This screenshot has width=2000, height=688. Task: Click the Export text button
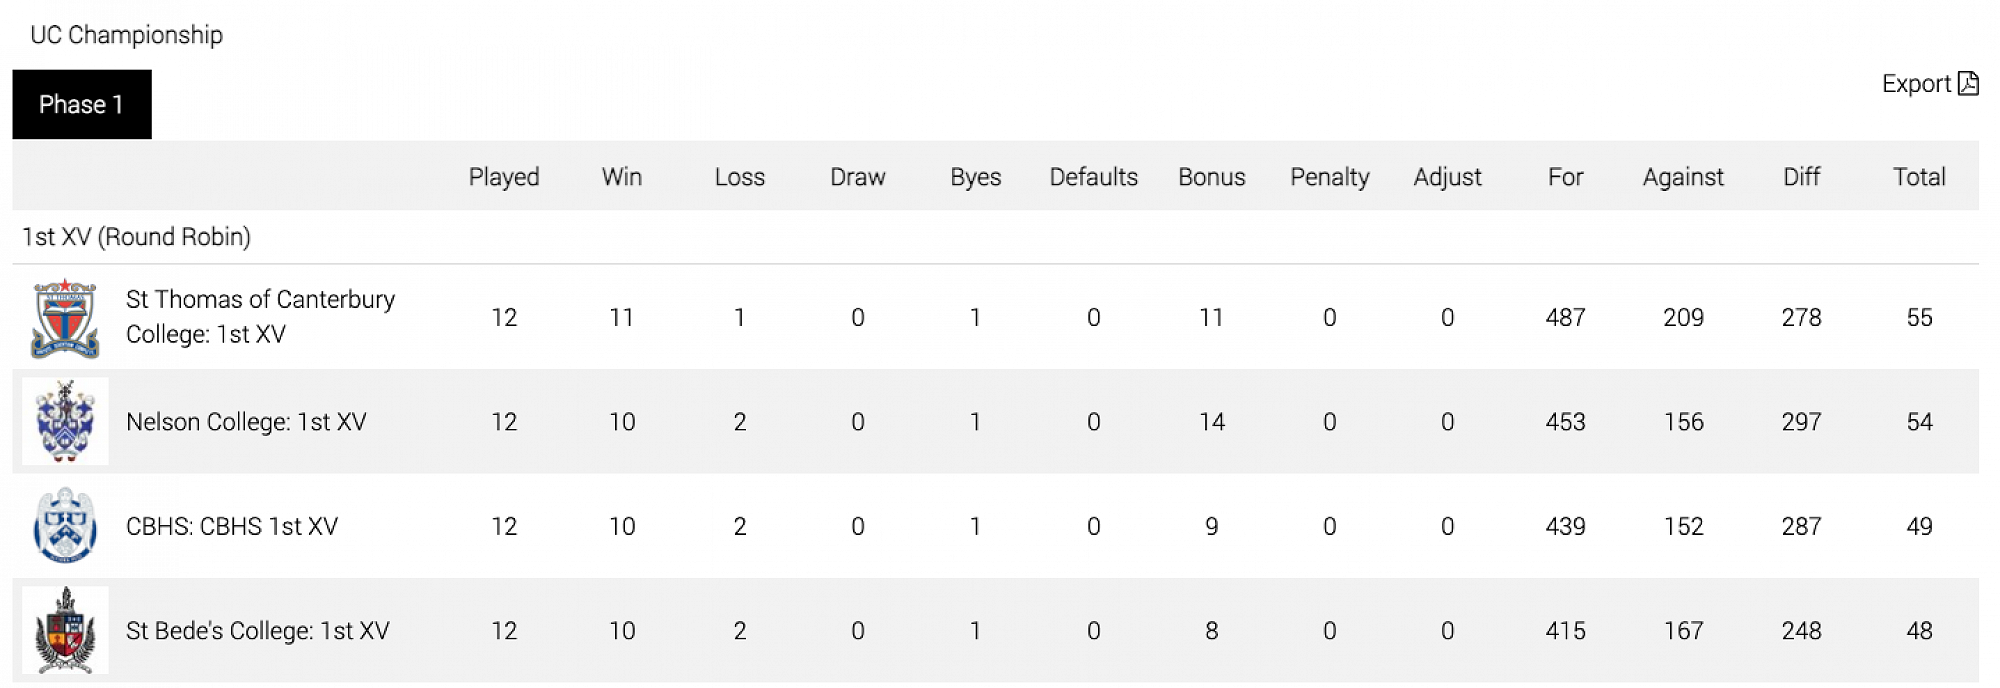pos(1916,84)
